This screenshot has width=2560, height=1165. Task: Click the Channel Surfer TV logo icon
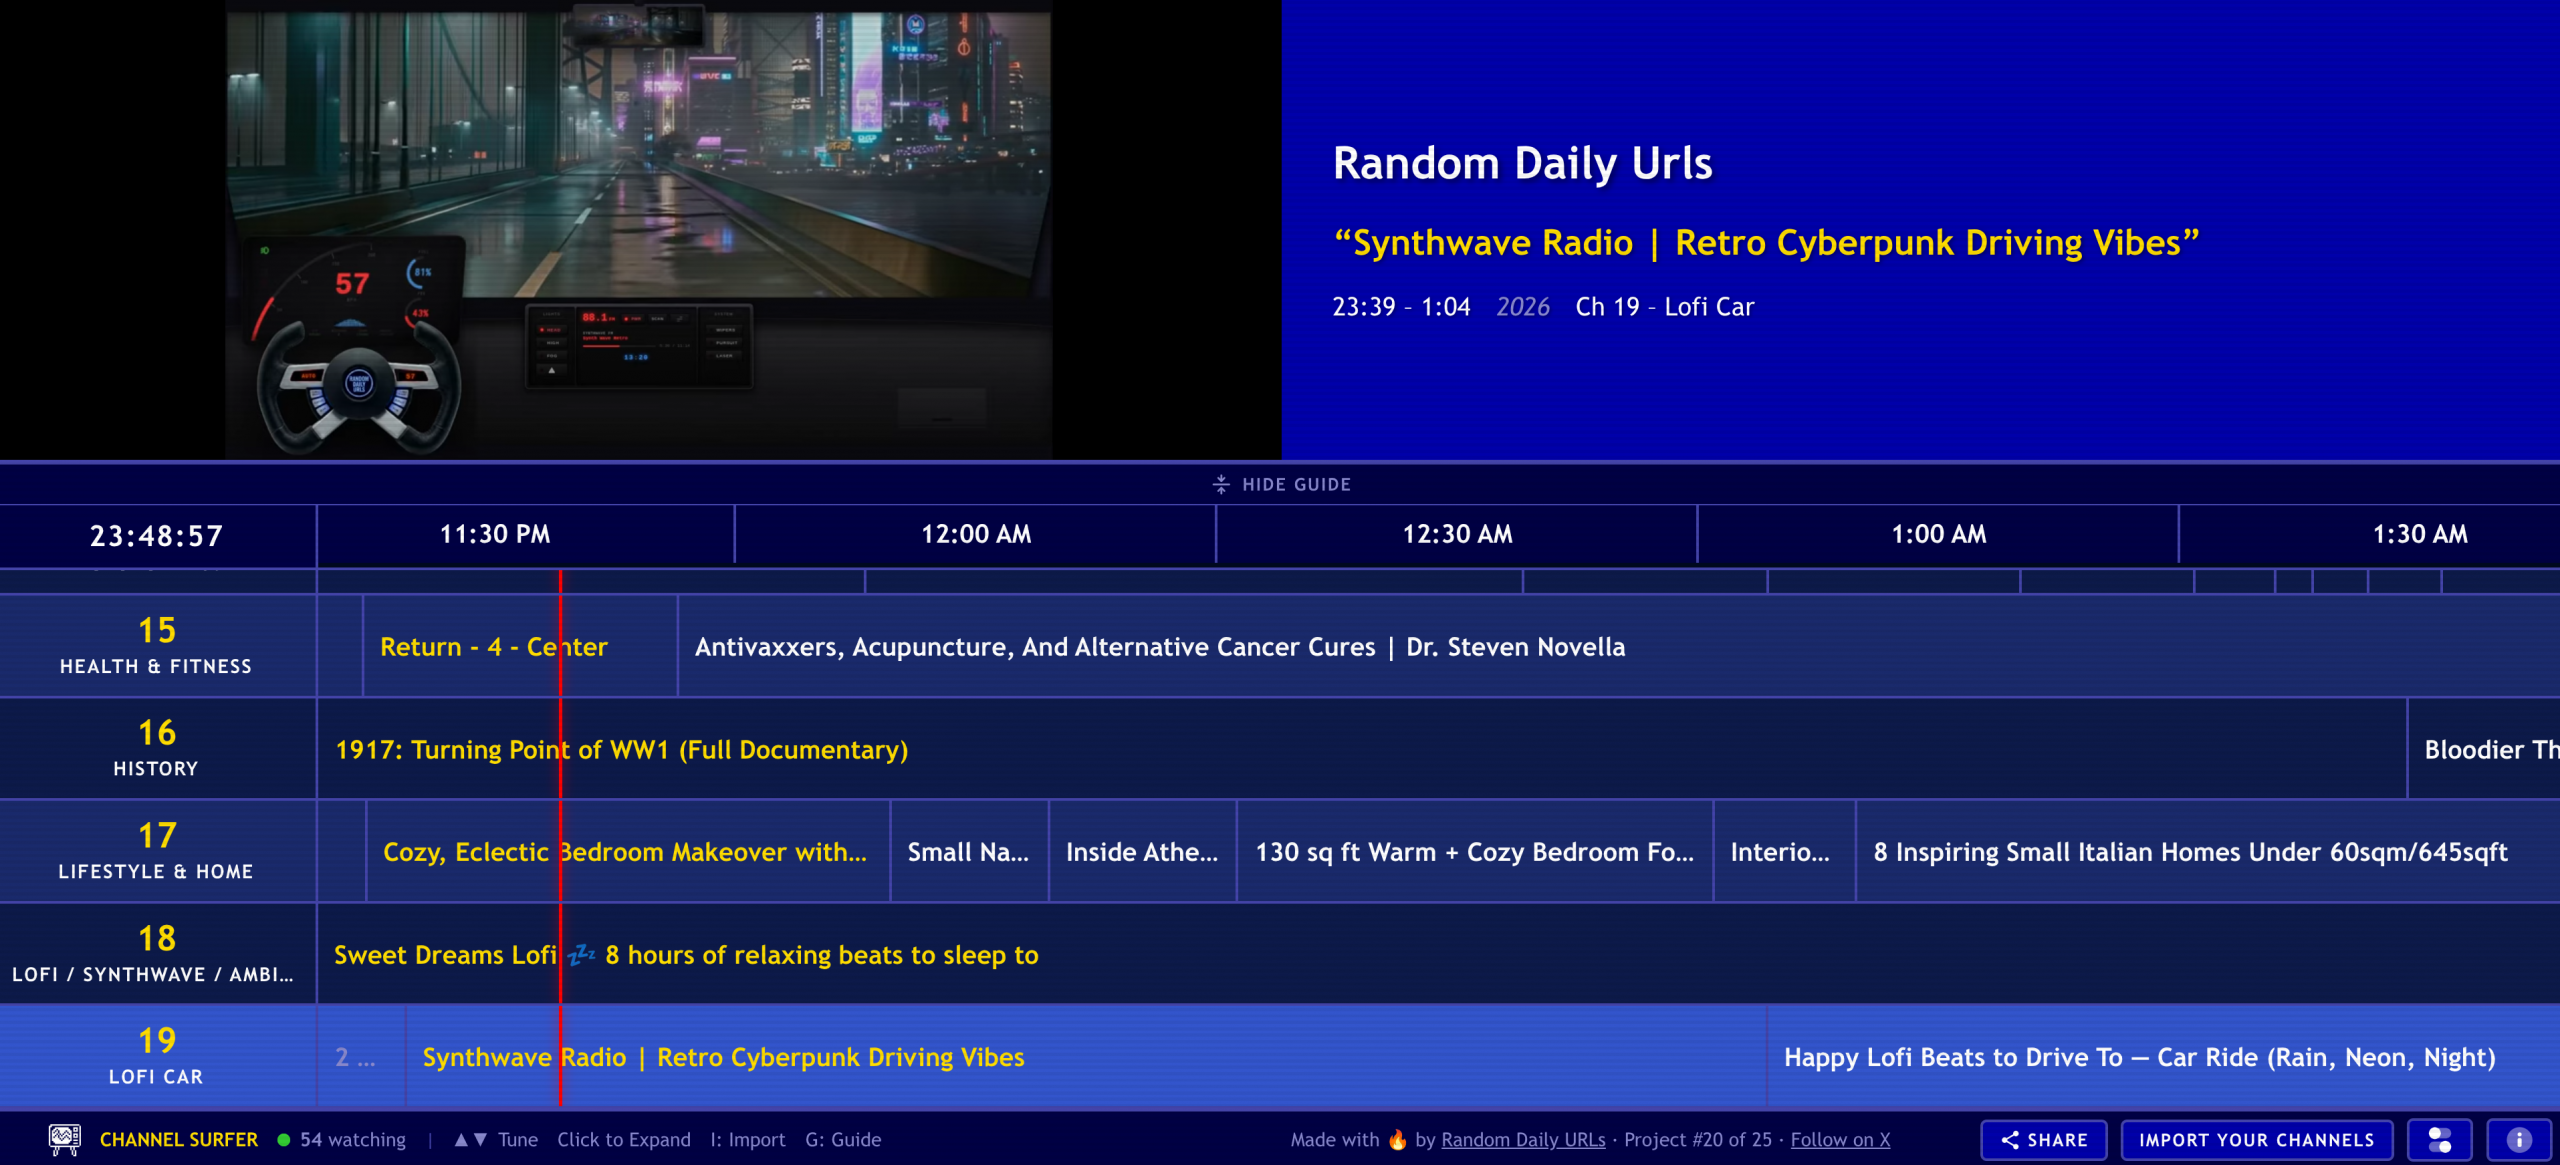(x=64, y=1139)
